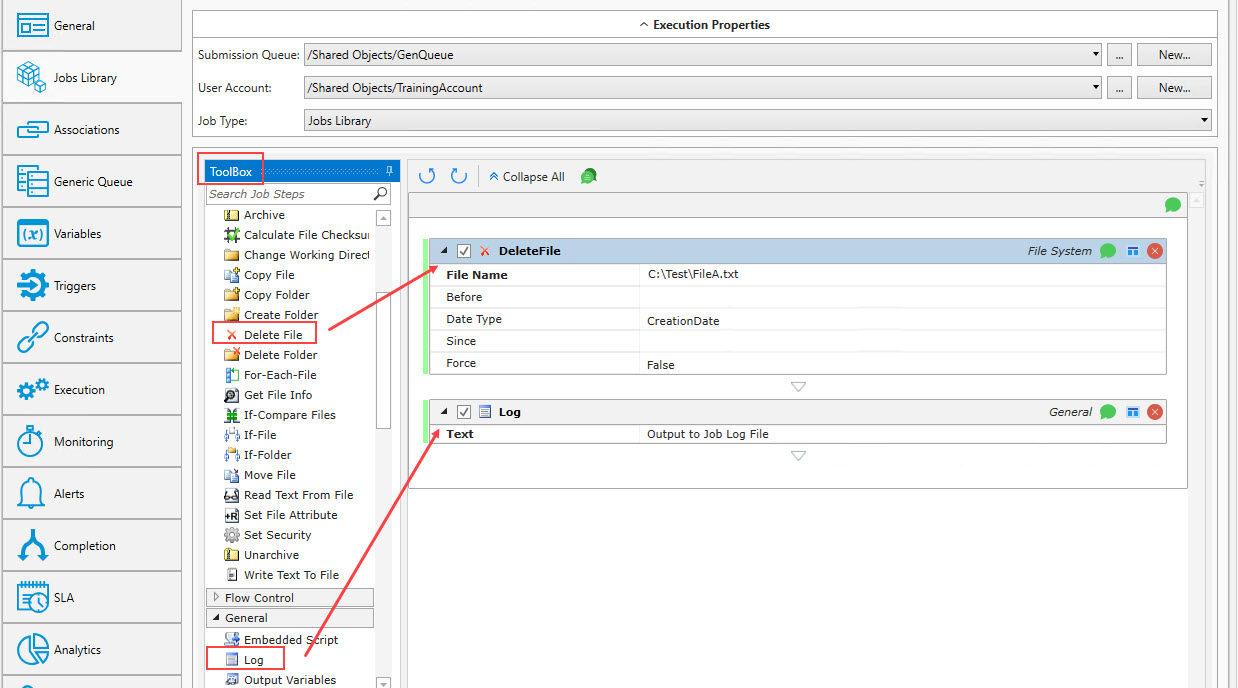
Task: Select Get File Info step in ToolBox
Action: (x=277, y=395)
